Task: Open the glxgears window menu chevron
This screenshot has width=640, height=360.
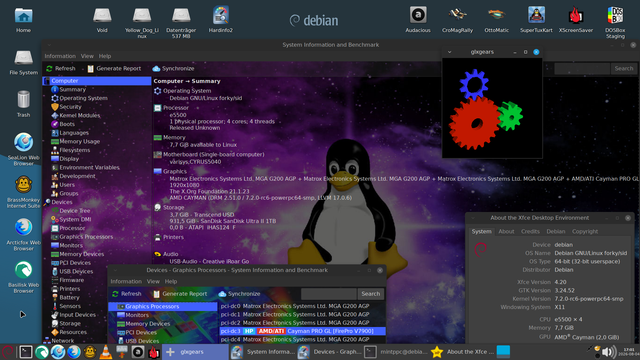Action: click(x=449, y=52)
